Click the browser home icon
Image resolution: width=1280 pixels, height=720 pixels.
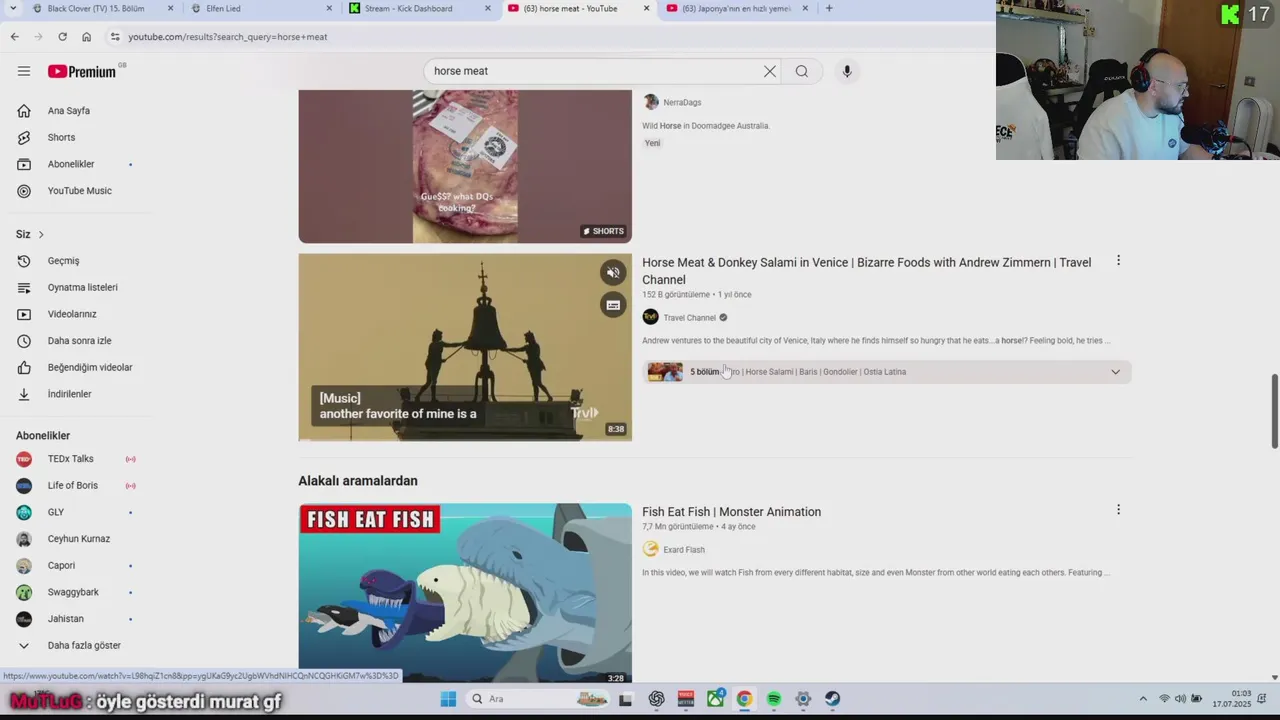point(86,37)
